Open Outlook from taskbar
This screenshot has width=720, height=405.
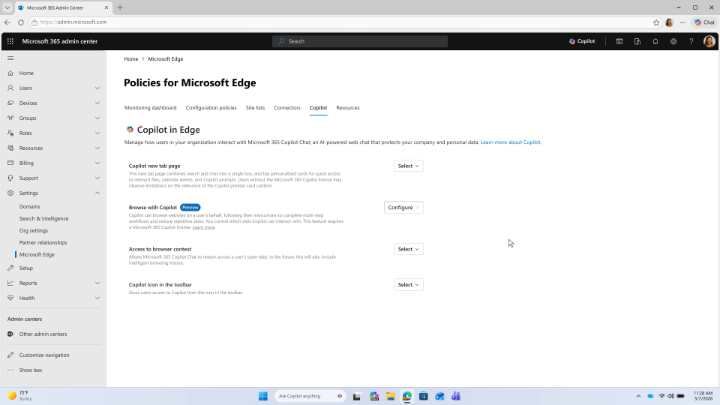pos(439,396)
